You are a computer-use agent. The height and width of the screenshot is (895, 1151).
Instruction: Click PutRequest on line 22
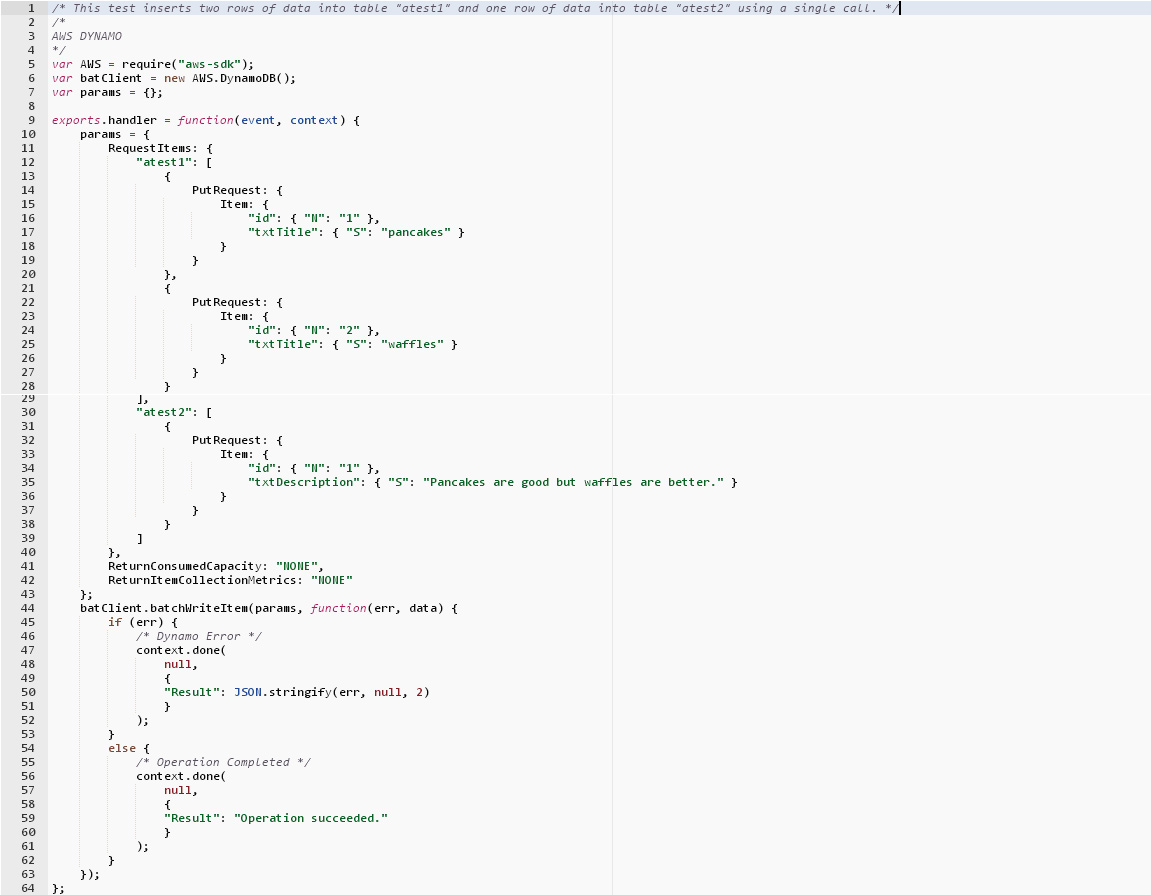[x=227, y=302]
